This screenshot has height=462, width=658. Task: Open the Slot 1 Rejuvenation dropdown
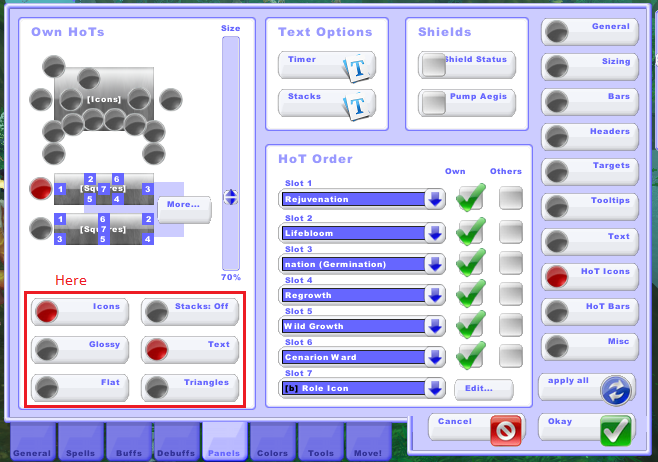pos(434,199)
